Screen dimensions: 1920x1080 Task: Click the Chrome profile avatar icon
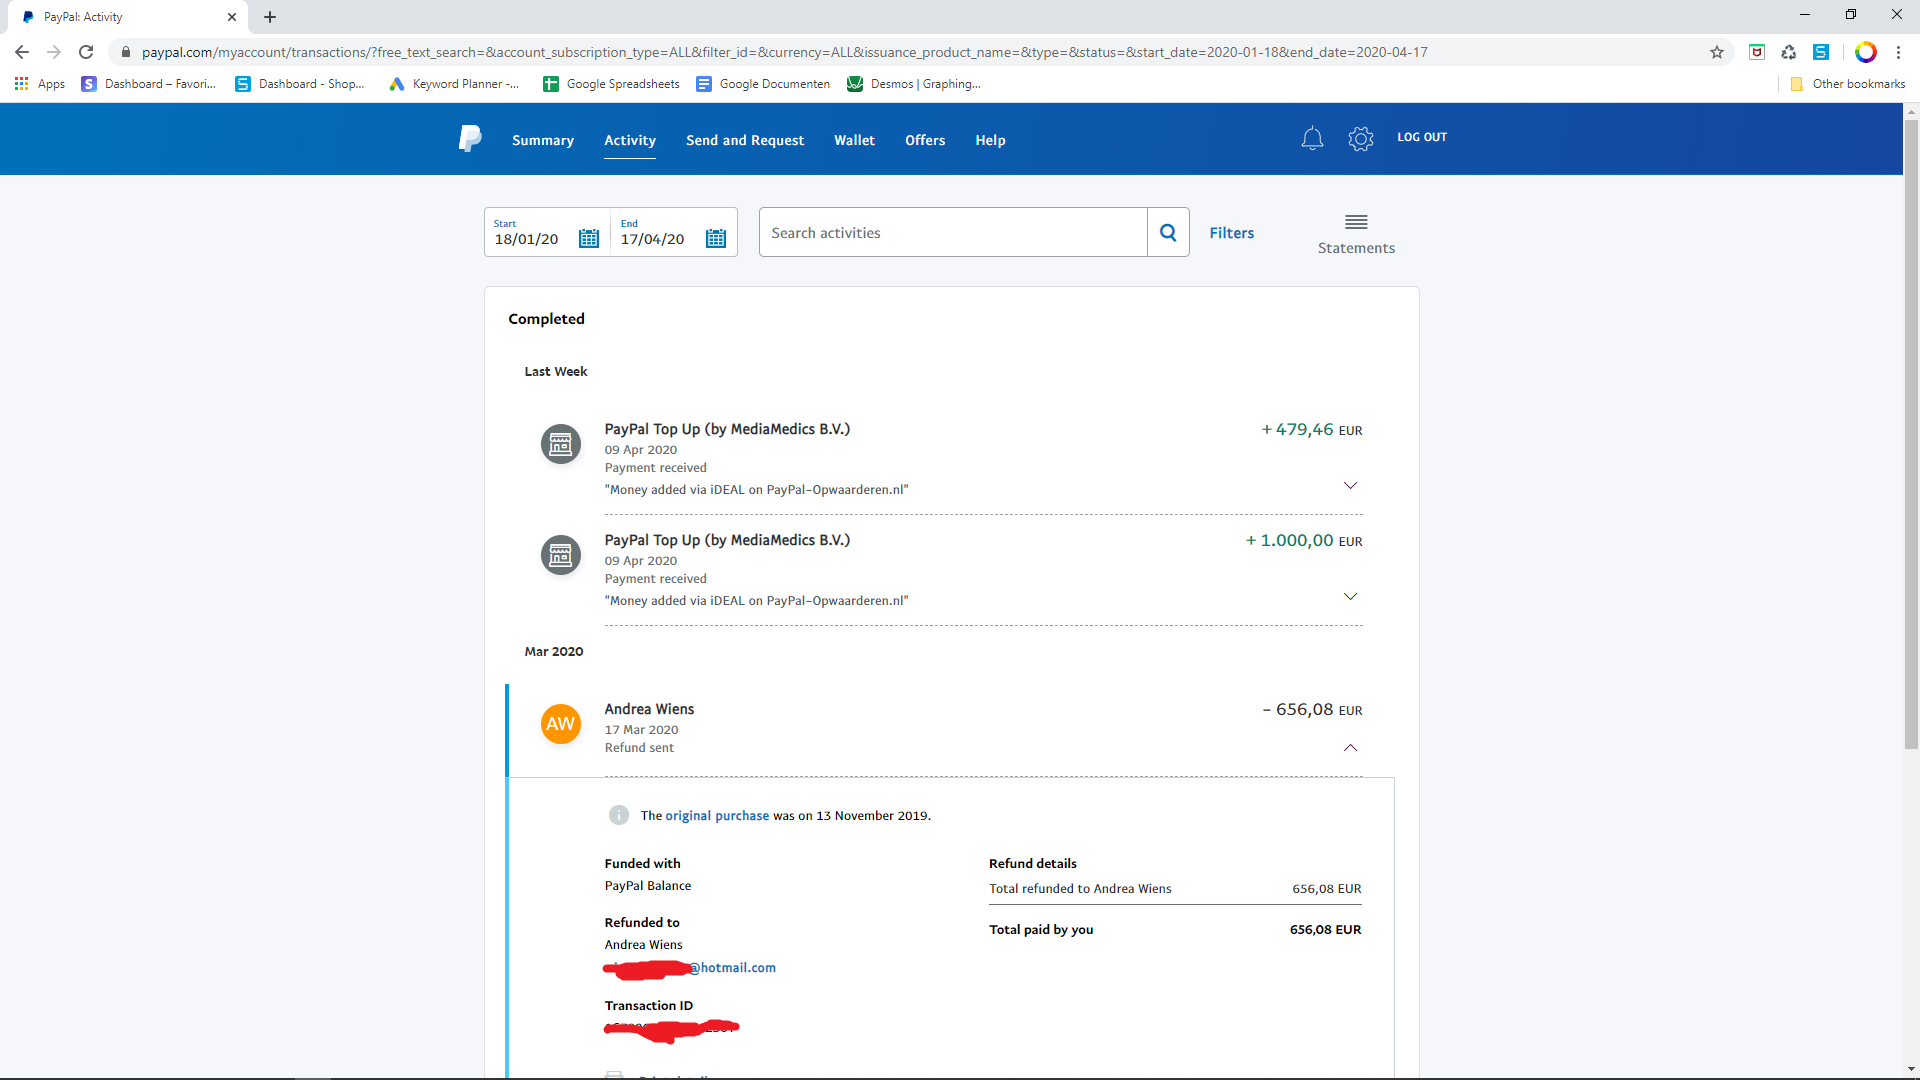coord(1866,52)
